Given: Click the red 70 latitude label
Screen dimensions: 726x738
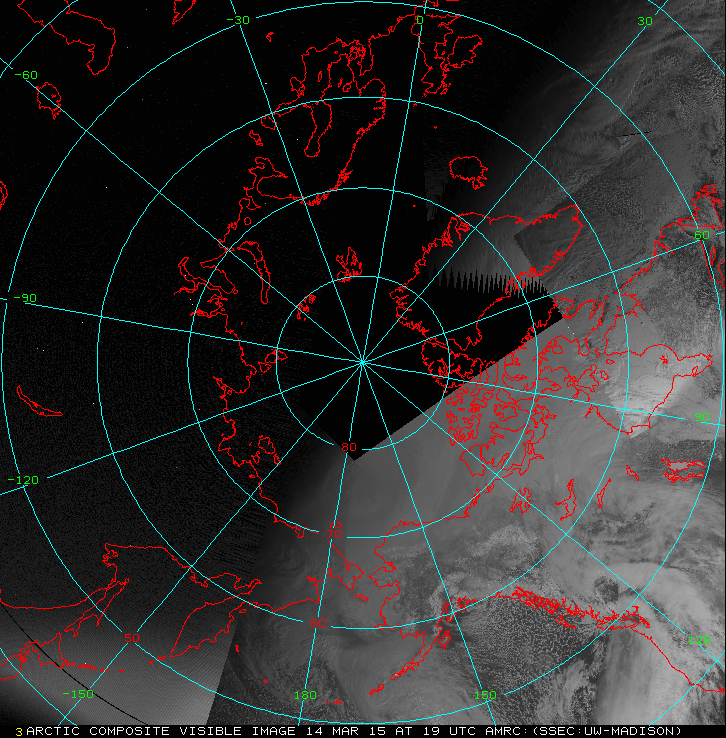Looking at the screenshot, I should (x=334, y=534).
